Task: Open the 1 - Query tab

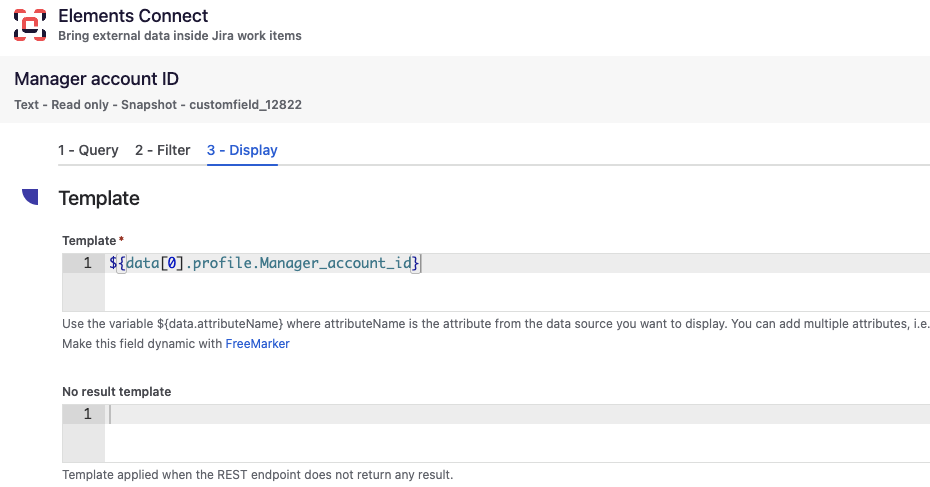Action: (88, 150)
